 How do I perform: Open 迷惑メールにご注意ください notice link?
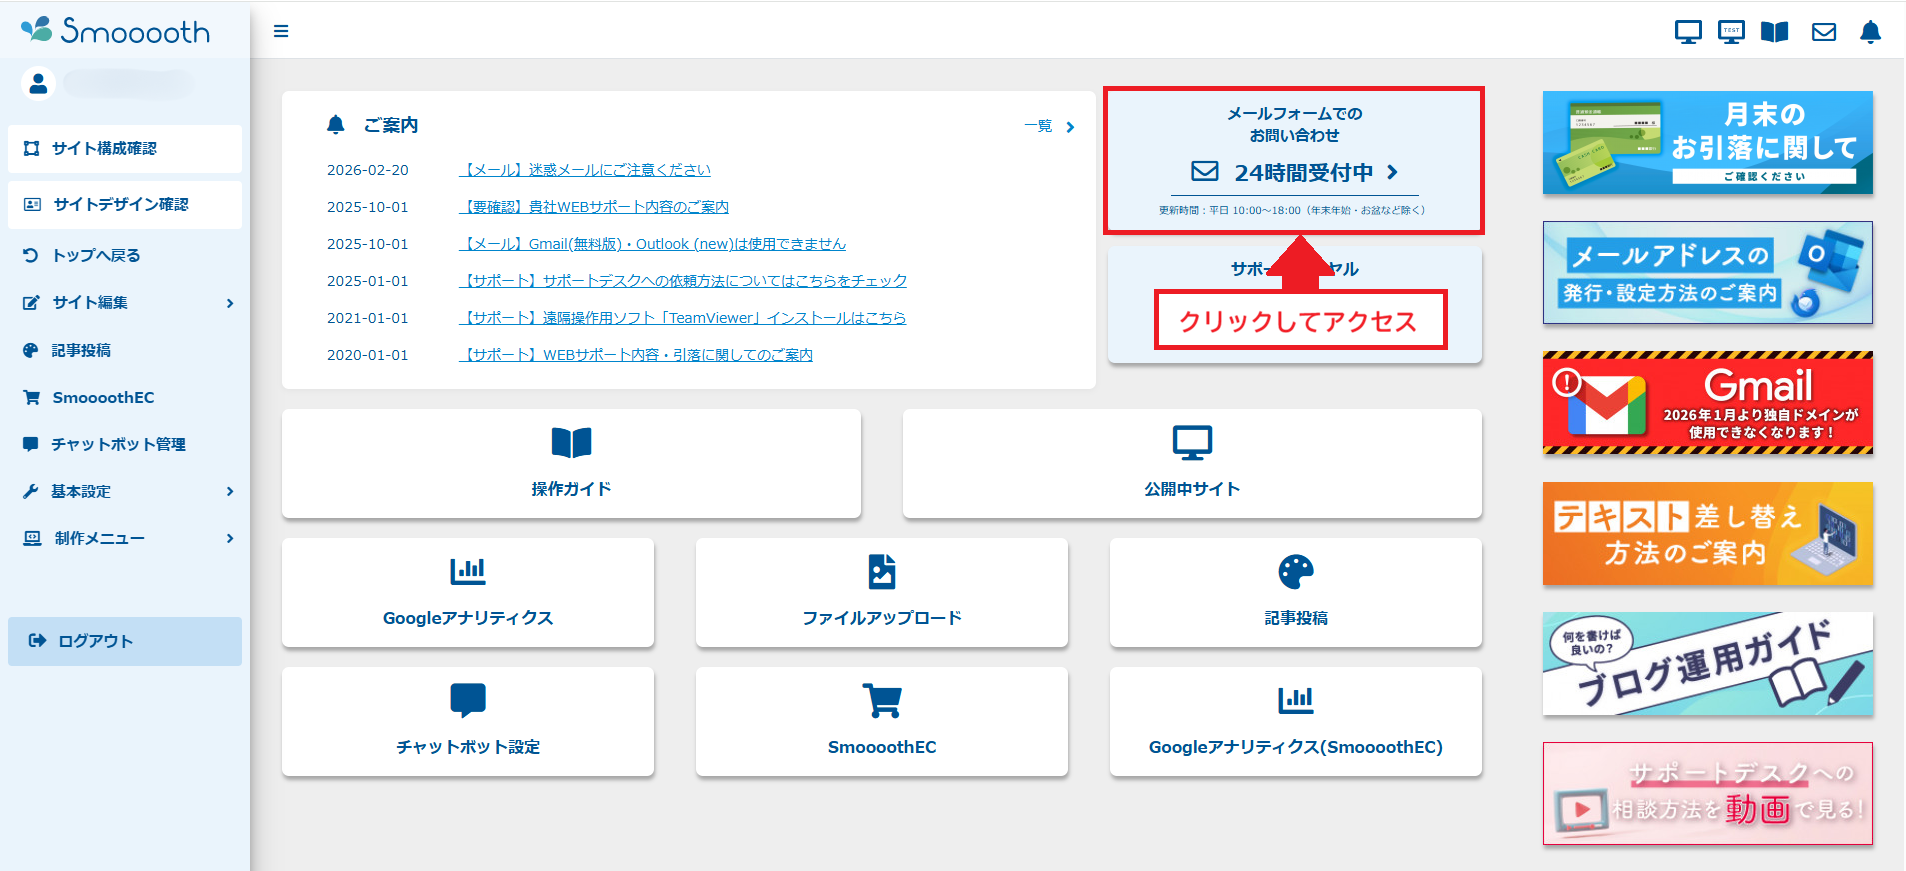(584, 170)
